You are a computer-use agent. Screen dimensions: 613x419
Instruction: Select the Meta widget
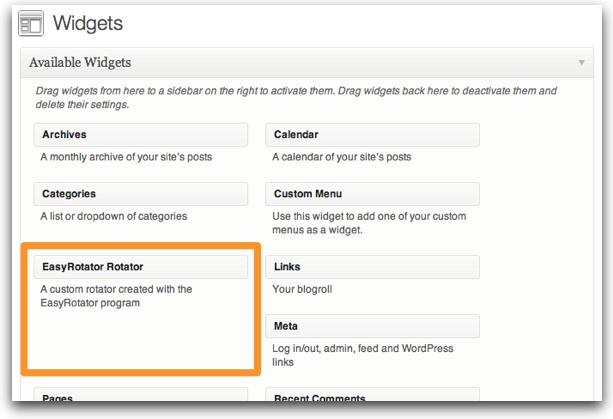[372, 326]
